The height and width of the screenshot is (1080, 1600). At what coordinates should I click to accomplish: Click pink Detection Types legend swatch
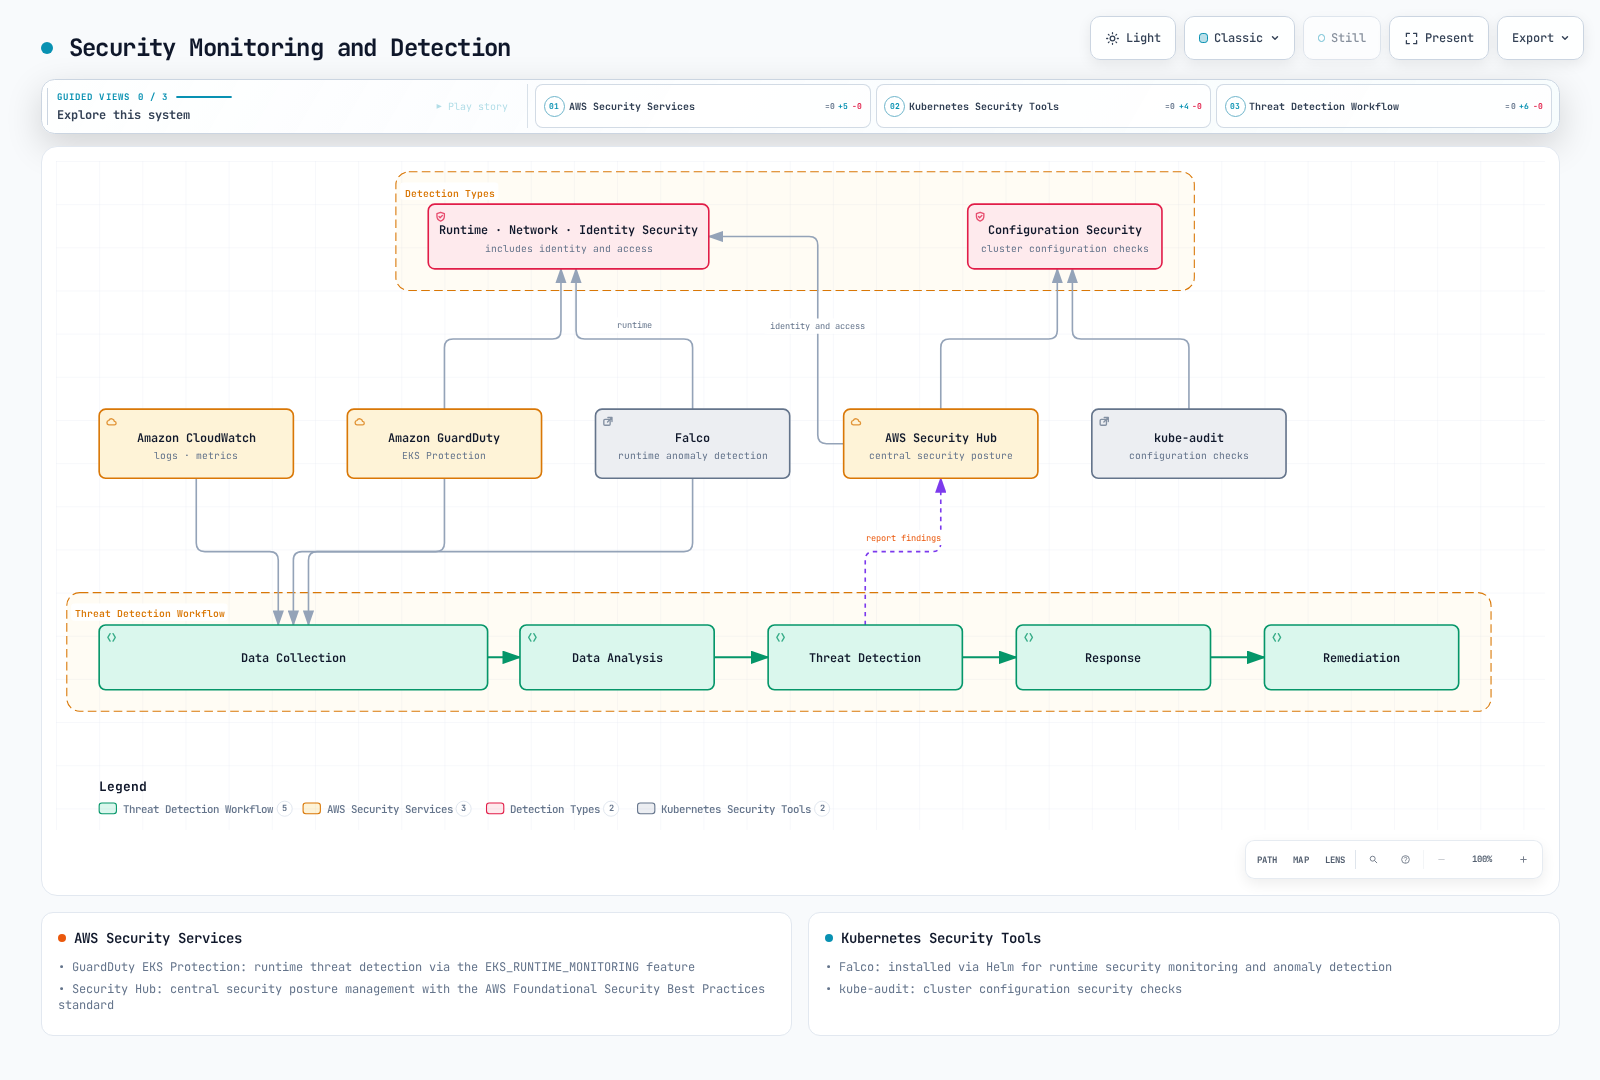[x=495, y=809]
